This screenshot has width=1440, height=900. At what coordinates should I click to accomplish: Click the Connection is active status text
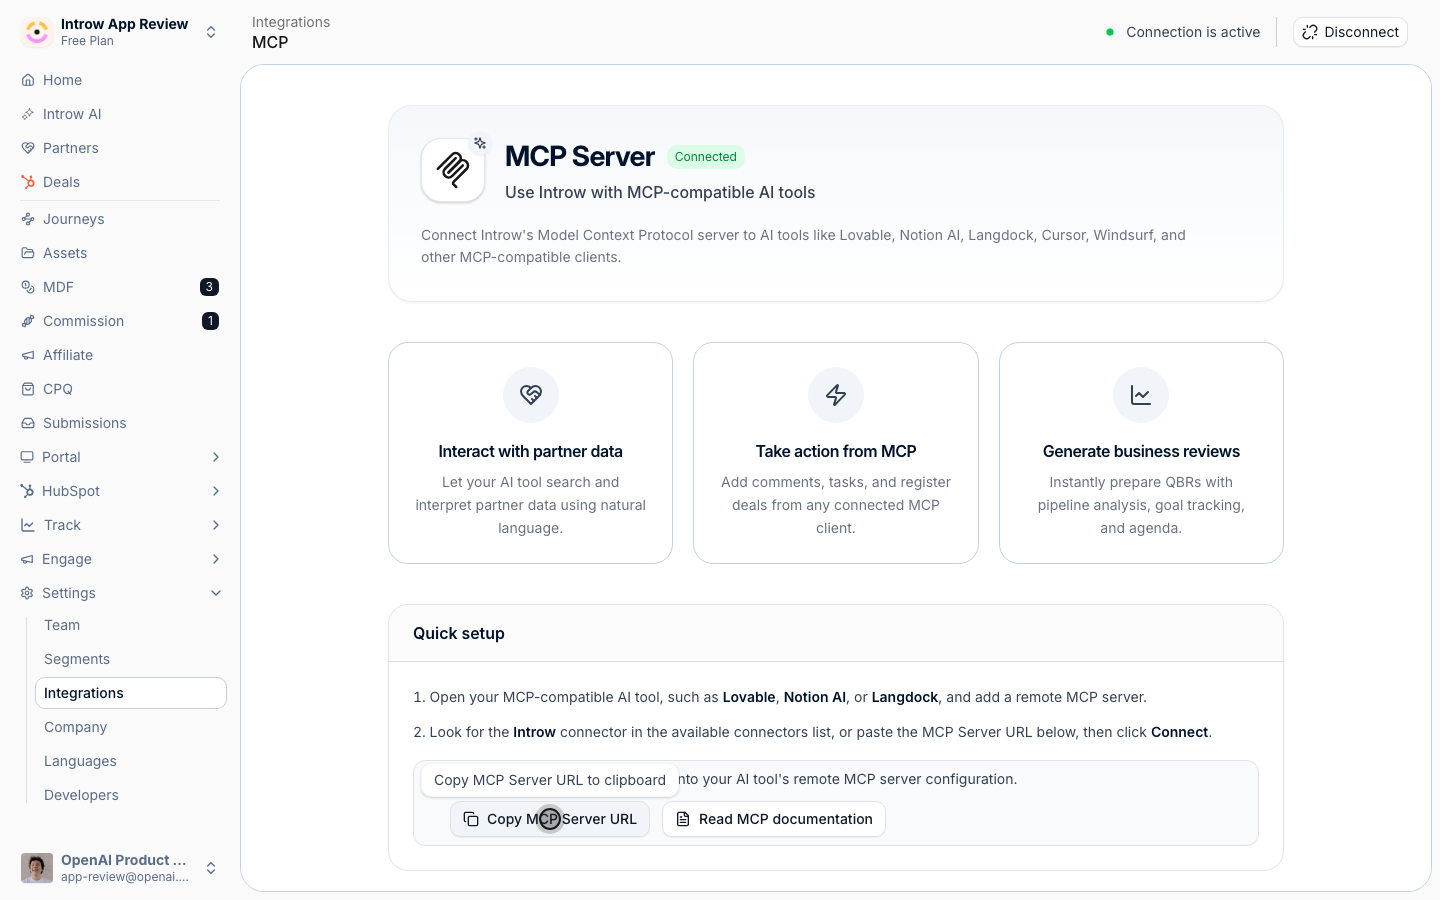click(x=1193, y=32)
